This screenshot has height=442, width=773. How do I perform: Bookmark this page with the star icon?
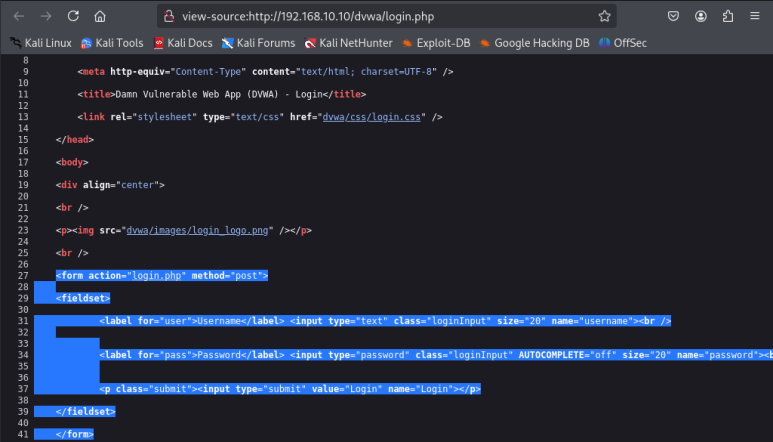[604, 16]
